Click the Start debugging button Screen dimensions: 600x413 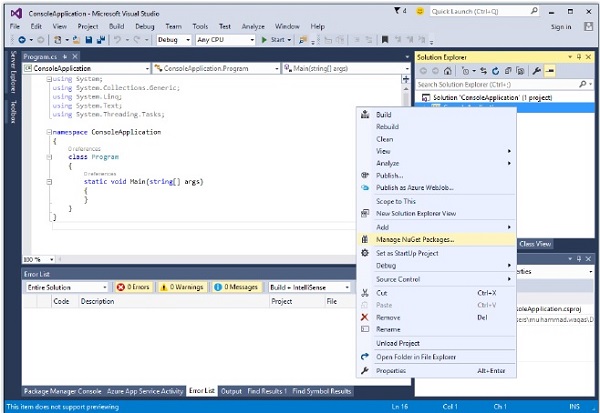(276, 40)
